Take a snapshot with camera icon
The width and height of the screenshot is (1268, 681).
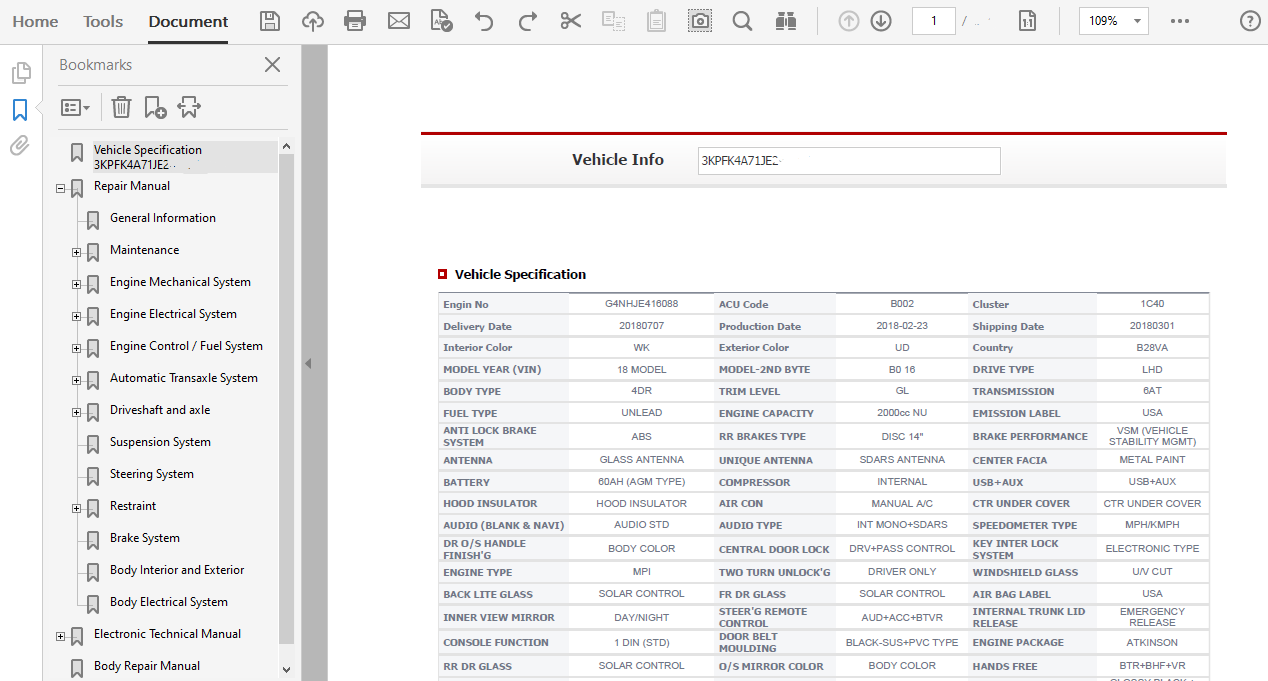(x=700, y=21)
